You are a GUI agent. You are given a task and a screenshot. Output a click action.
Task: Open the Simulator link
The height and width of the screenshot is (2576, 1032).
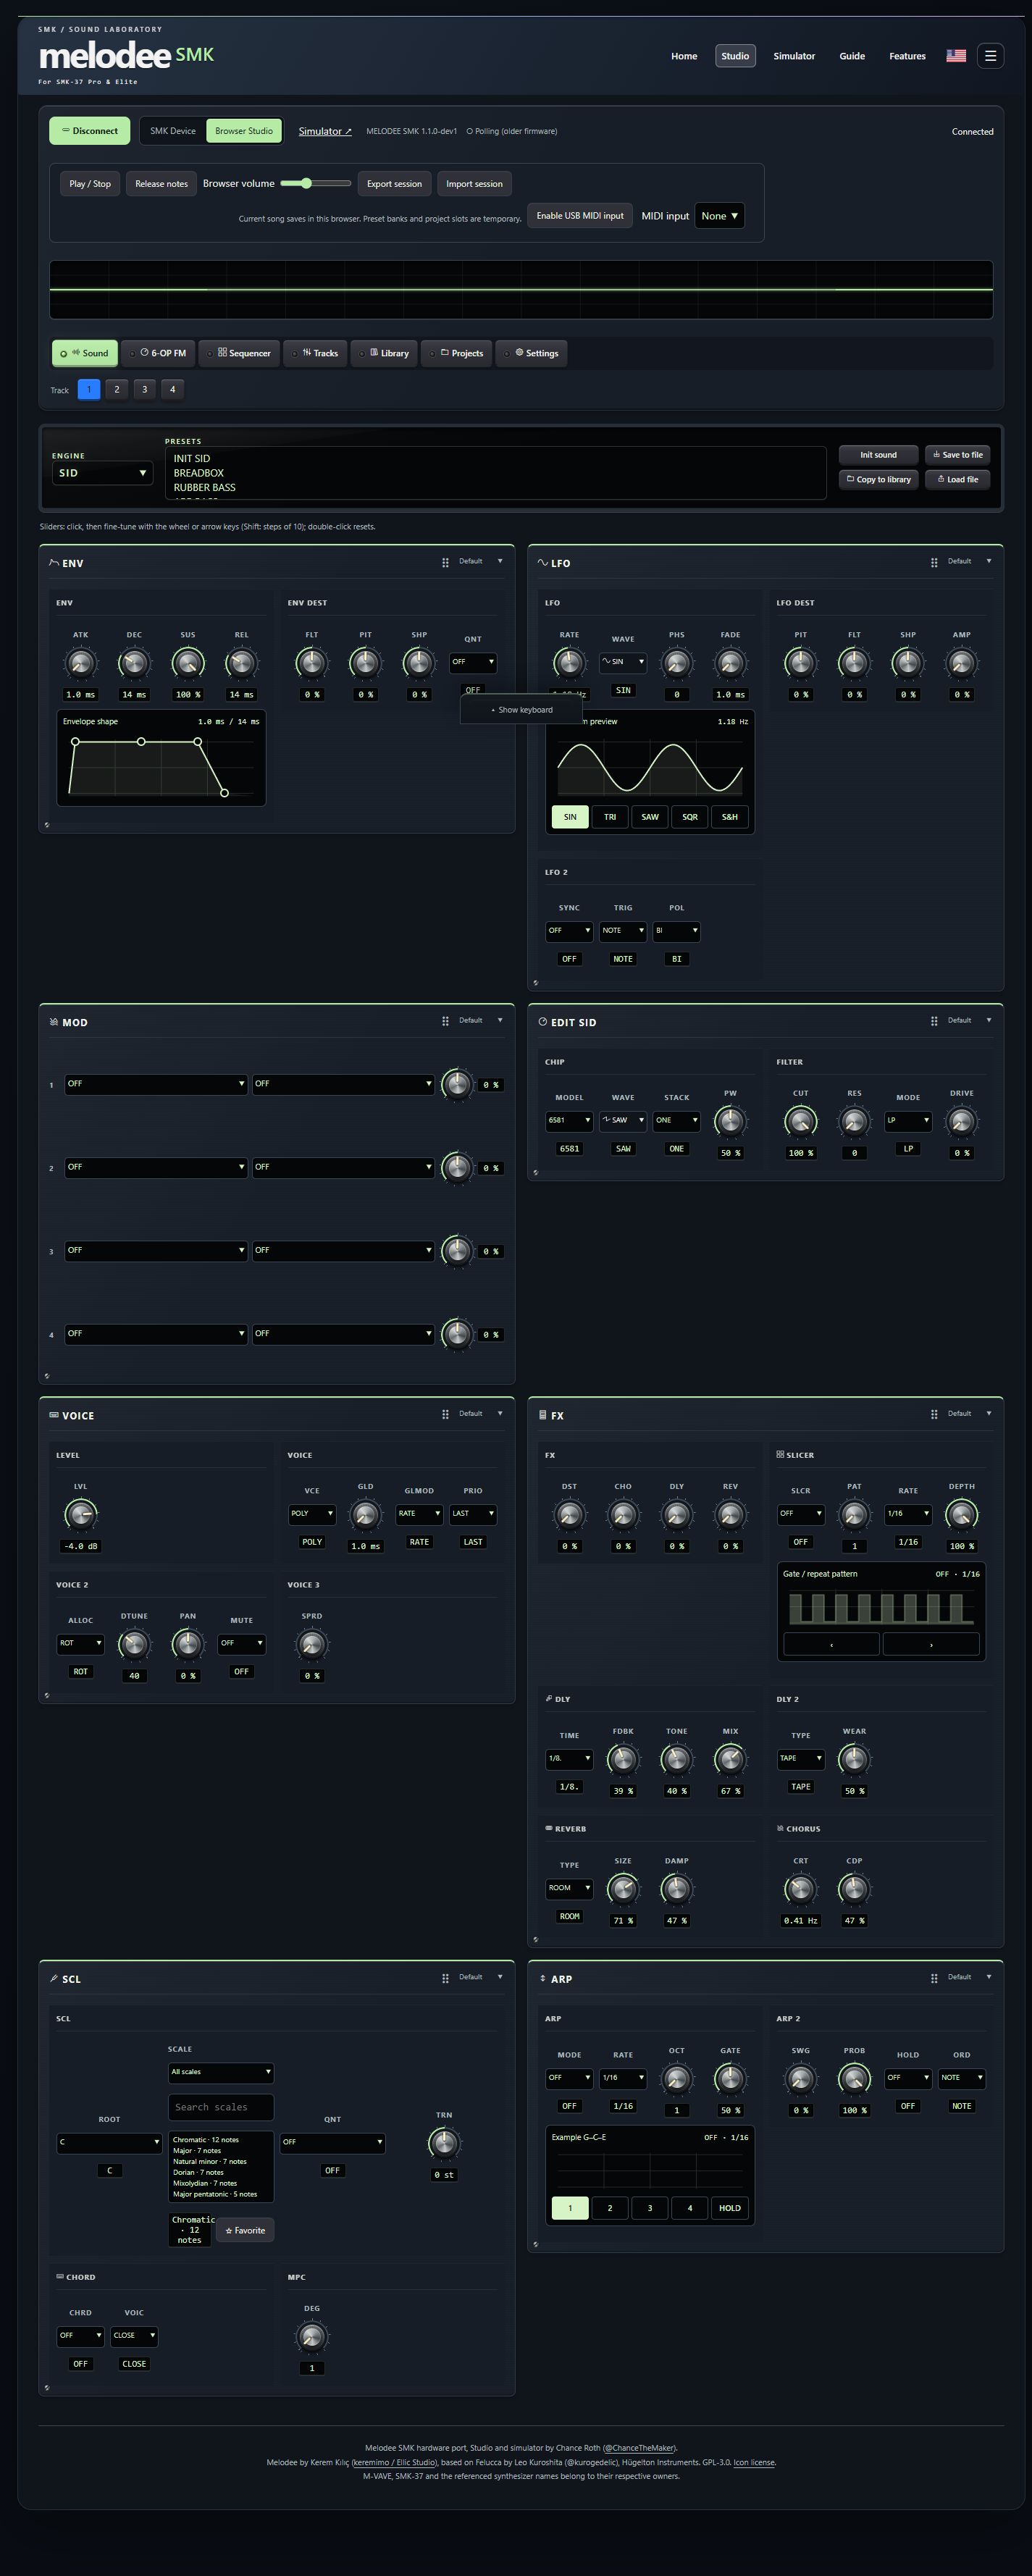pos(325,131)
